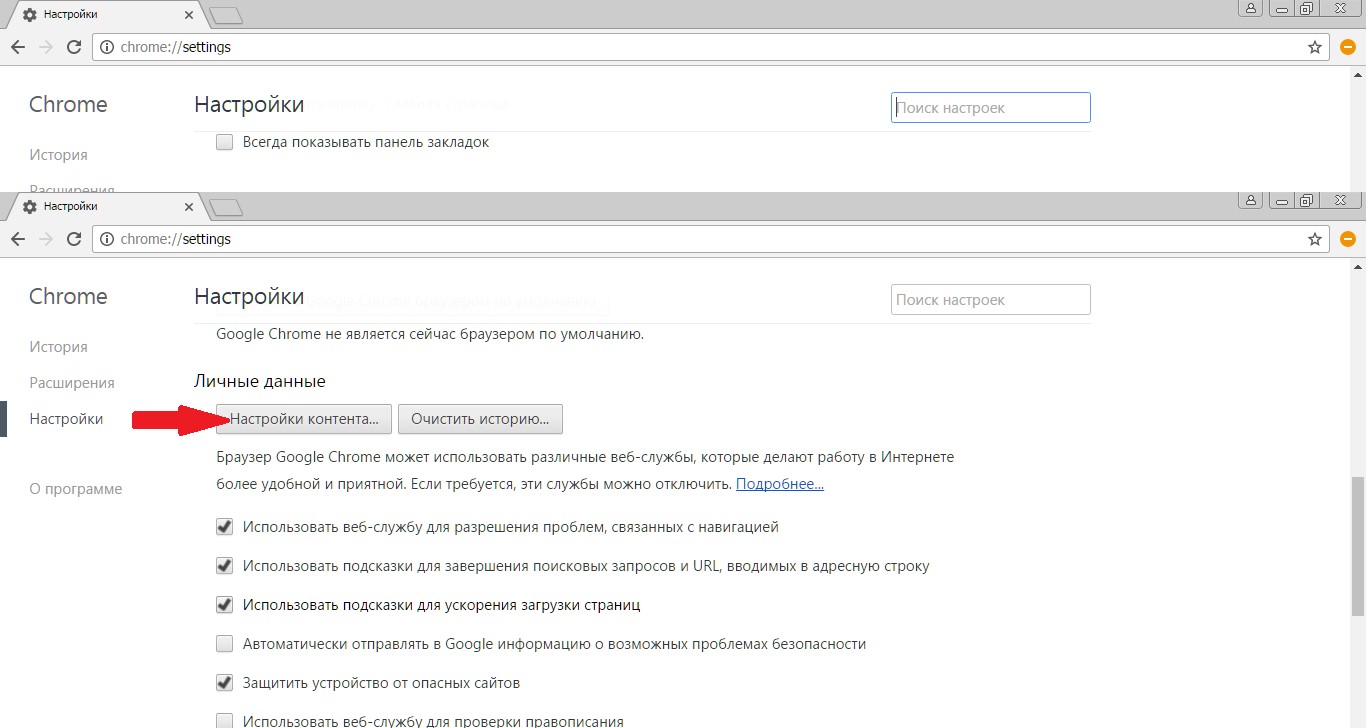Uncheck the navigation problems web service option
1366x728 pixels.
pos(225,527)
